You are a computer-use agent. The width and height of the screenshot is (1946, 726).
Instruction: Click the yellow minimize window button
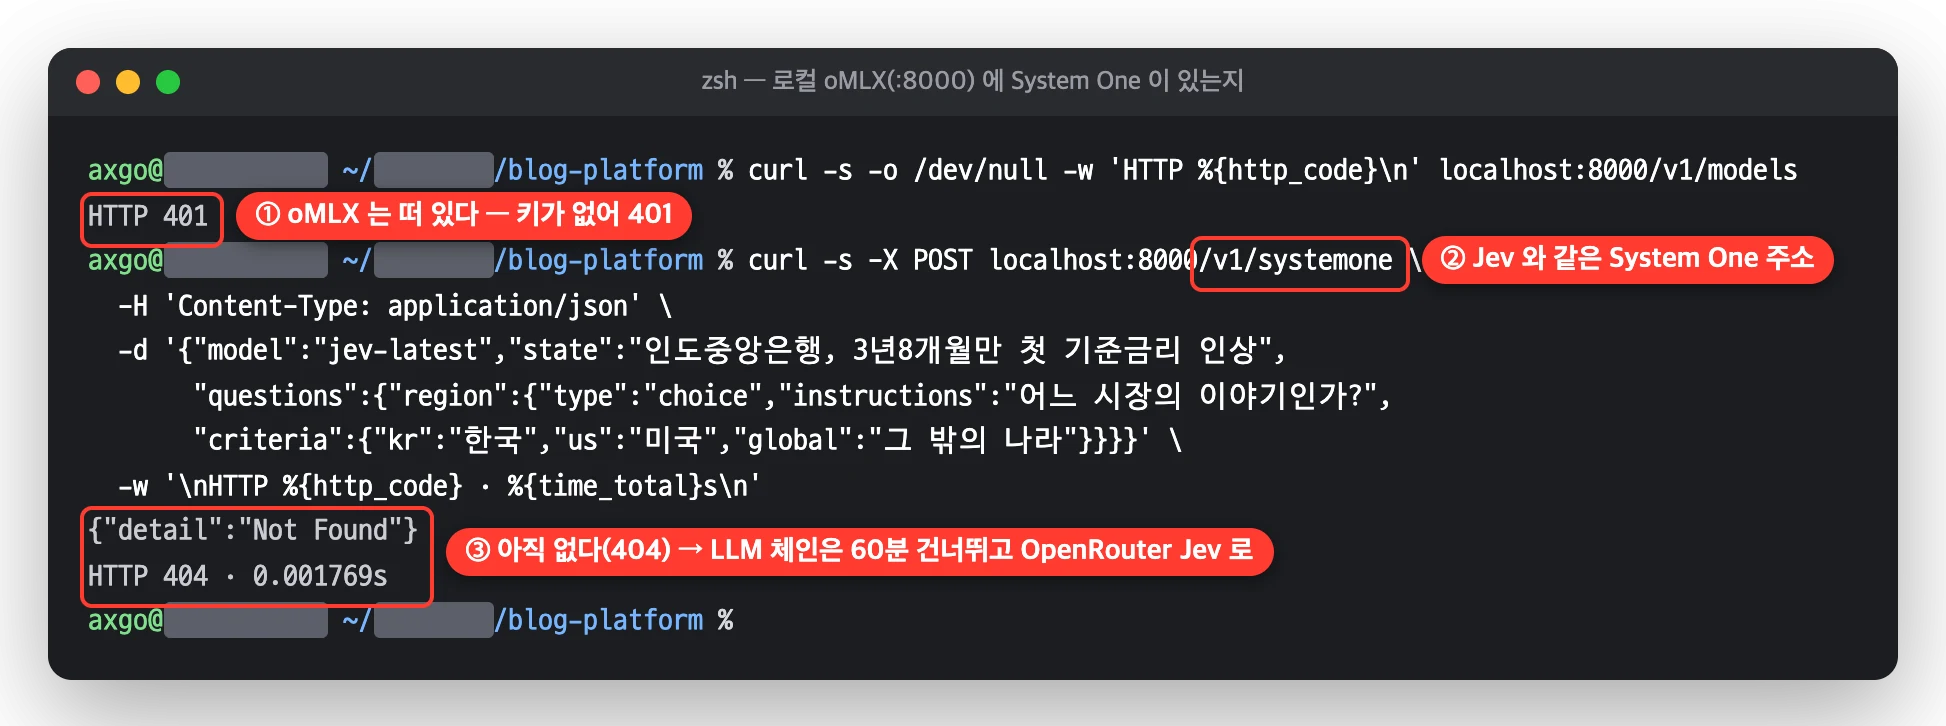tap(128, 82)
